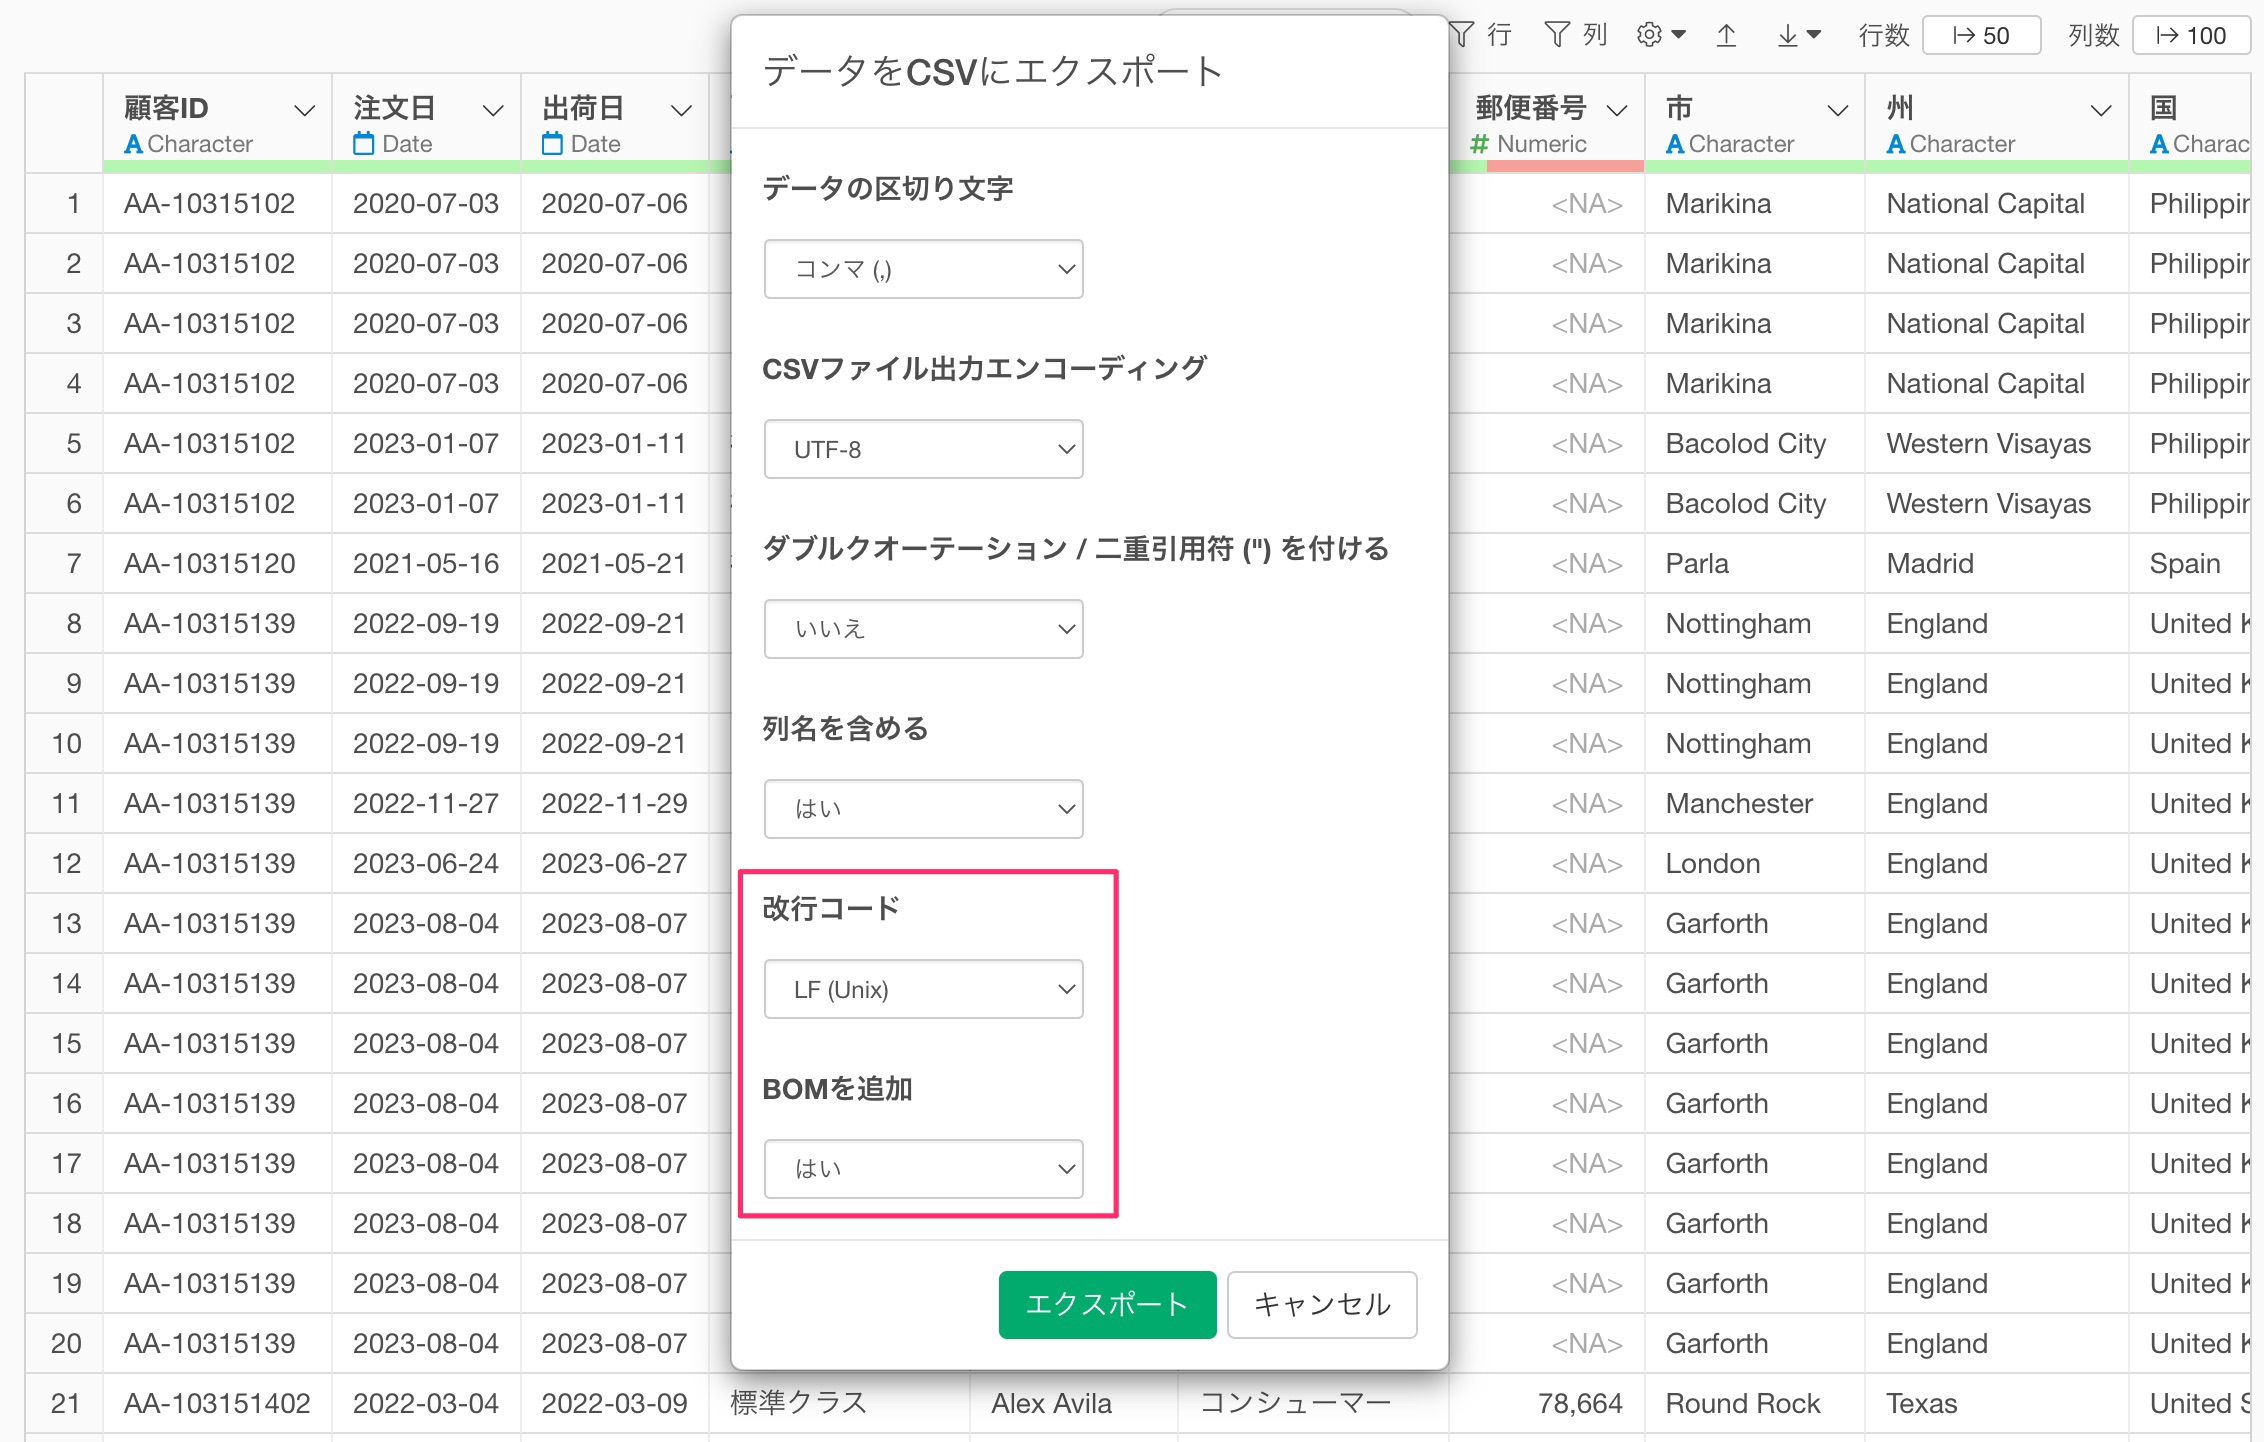Open the delimiter dropdown showing コンマ
The height and width of the screenshot is (1442, 2264).
coord(923,269)
